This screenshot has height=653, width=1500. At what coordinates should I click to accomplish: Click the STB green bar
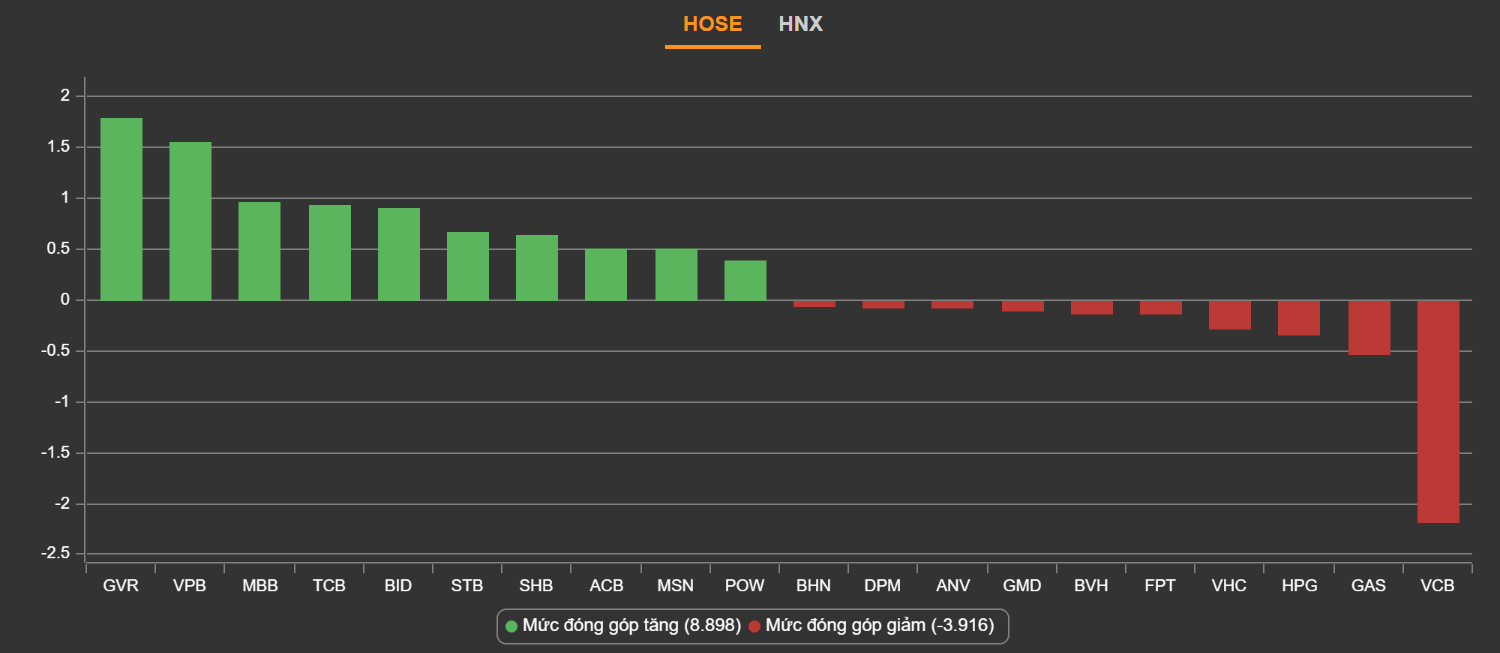click(x=467, y=266)
